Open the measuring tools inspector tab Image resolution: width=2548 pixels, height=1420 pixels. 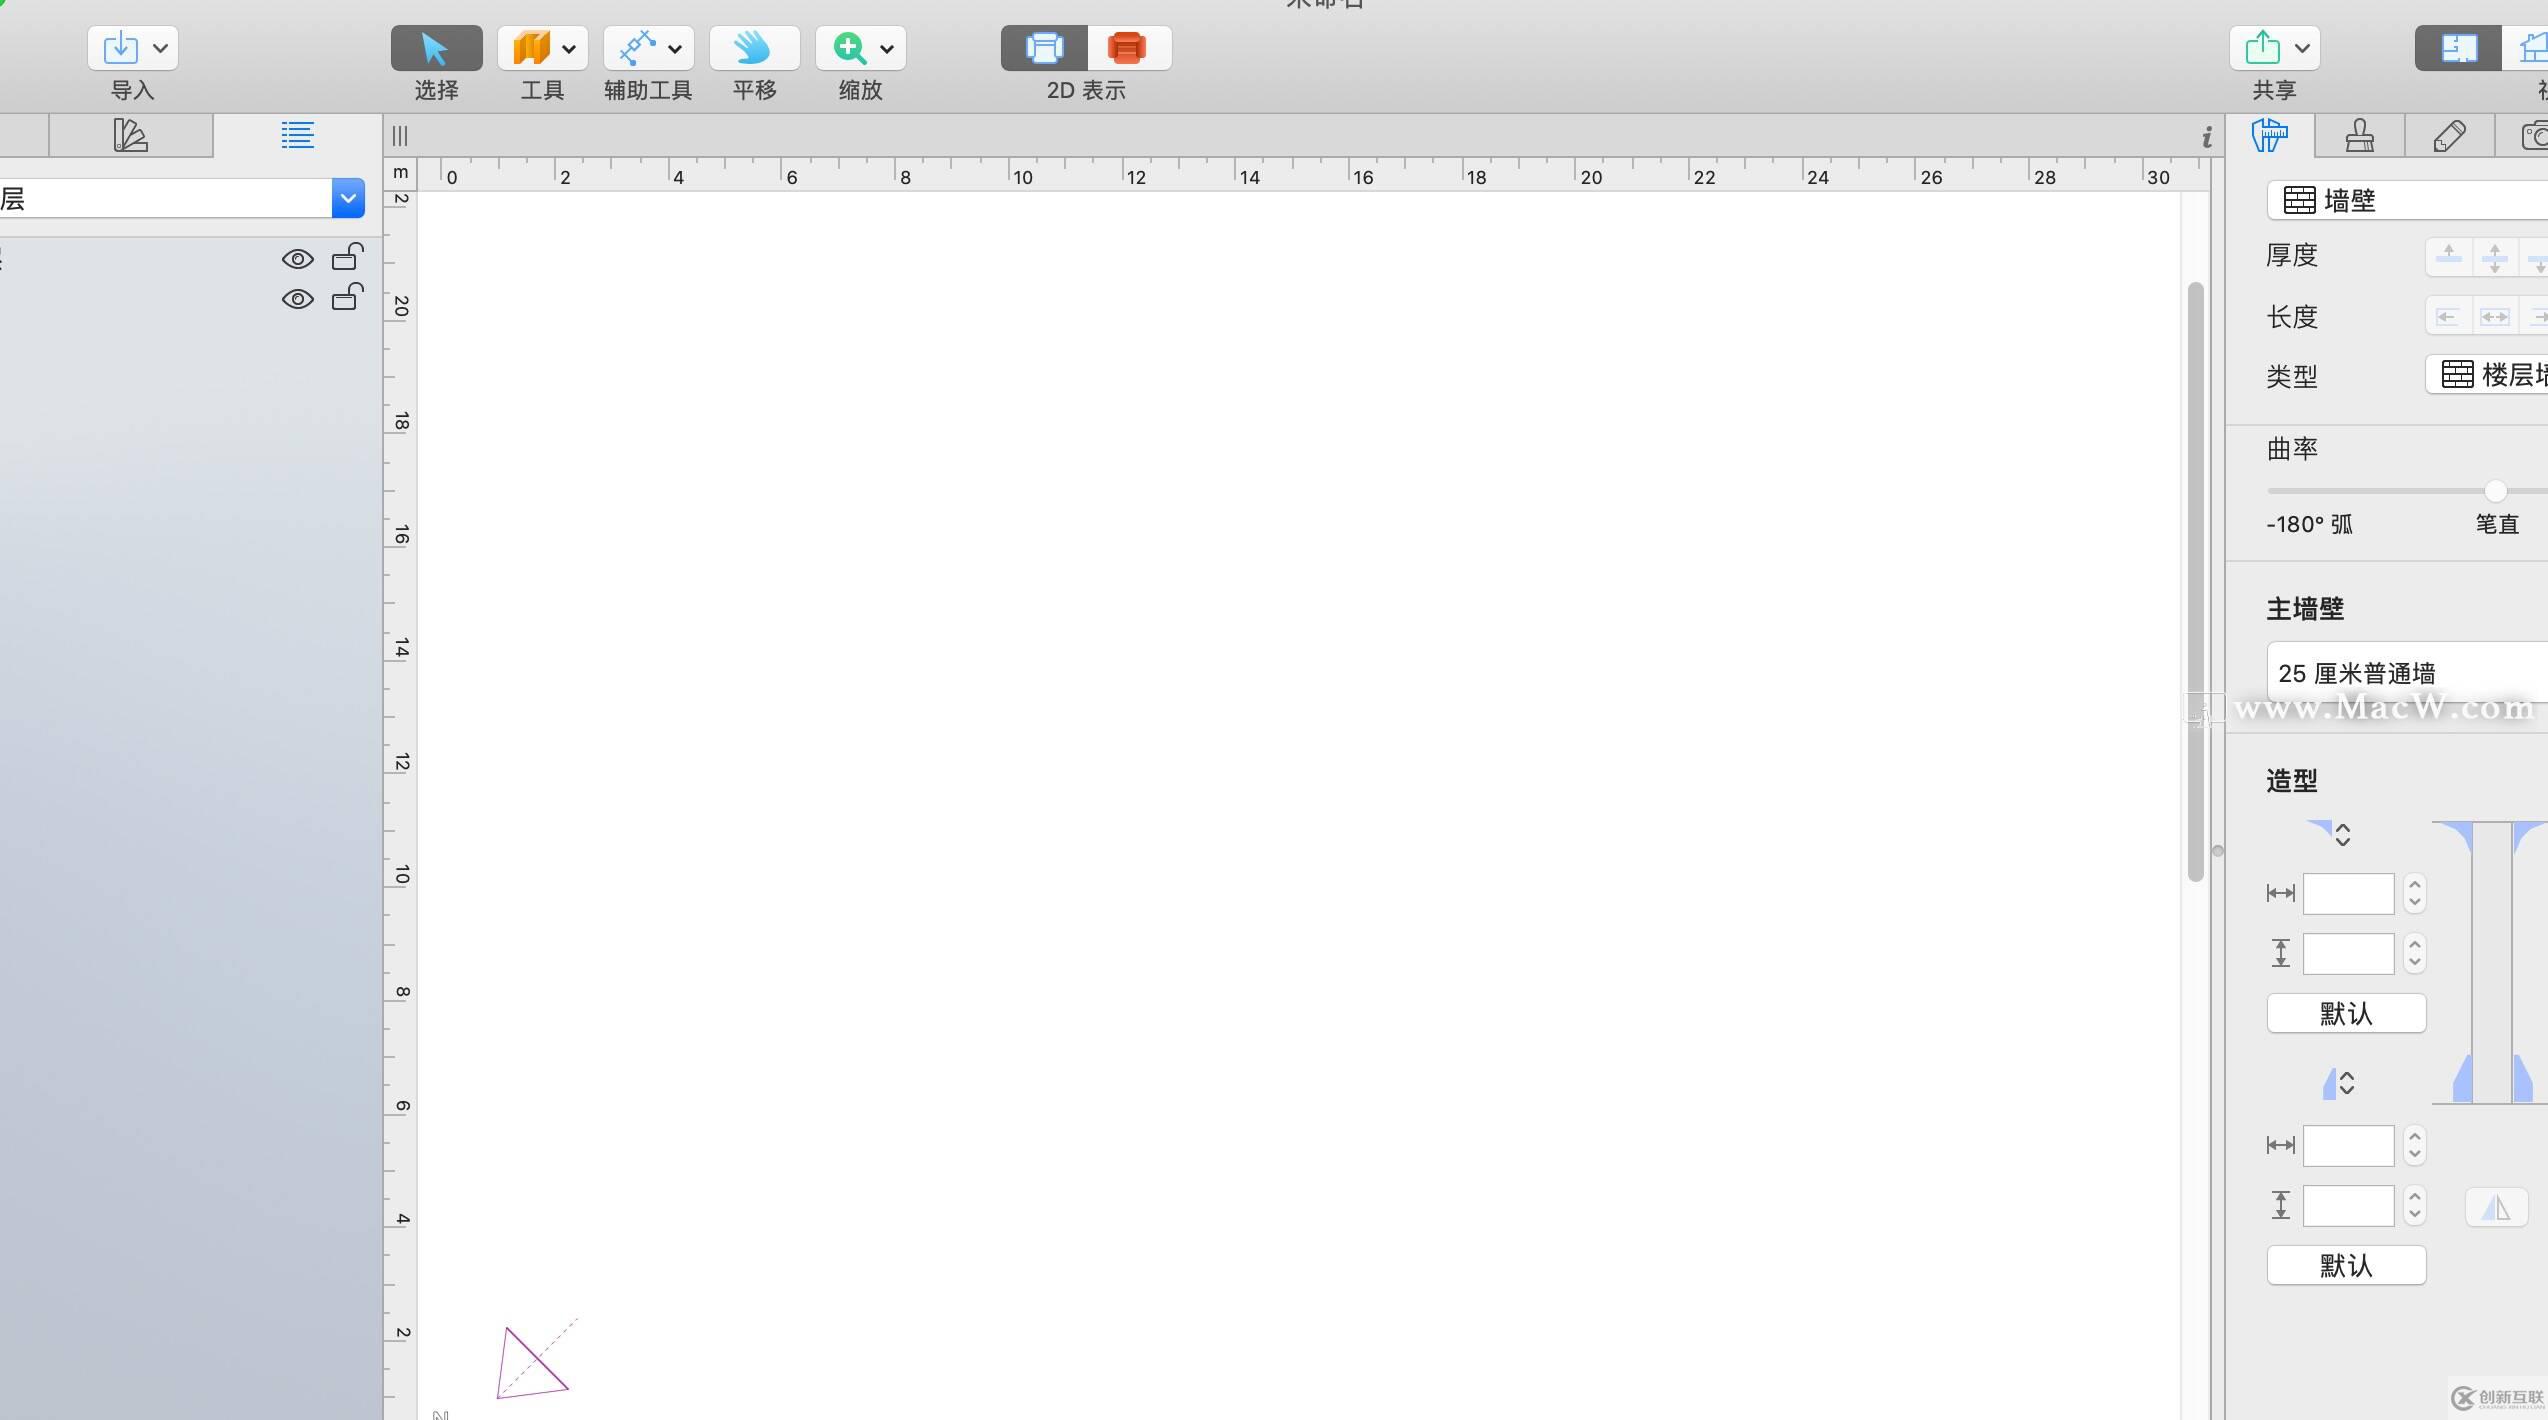[2270, 136]
